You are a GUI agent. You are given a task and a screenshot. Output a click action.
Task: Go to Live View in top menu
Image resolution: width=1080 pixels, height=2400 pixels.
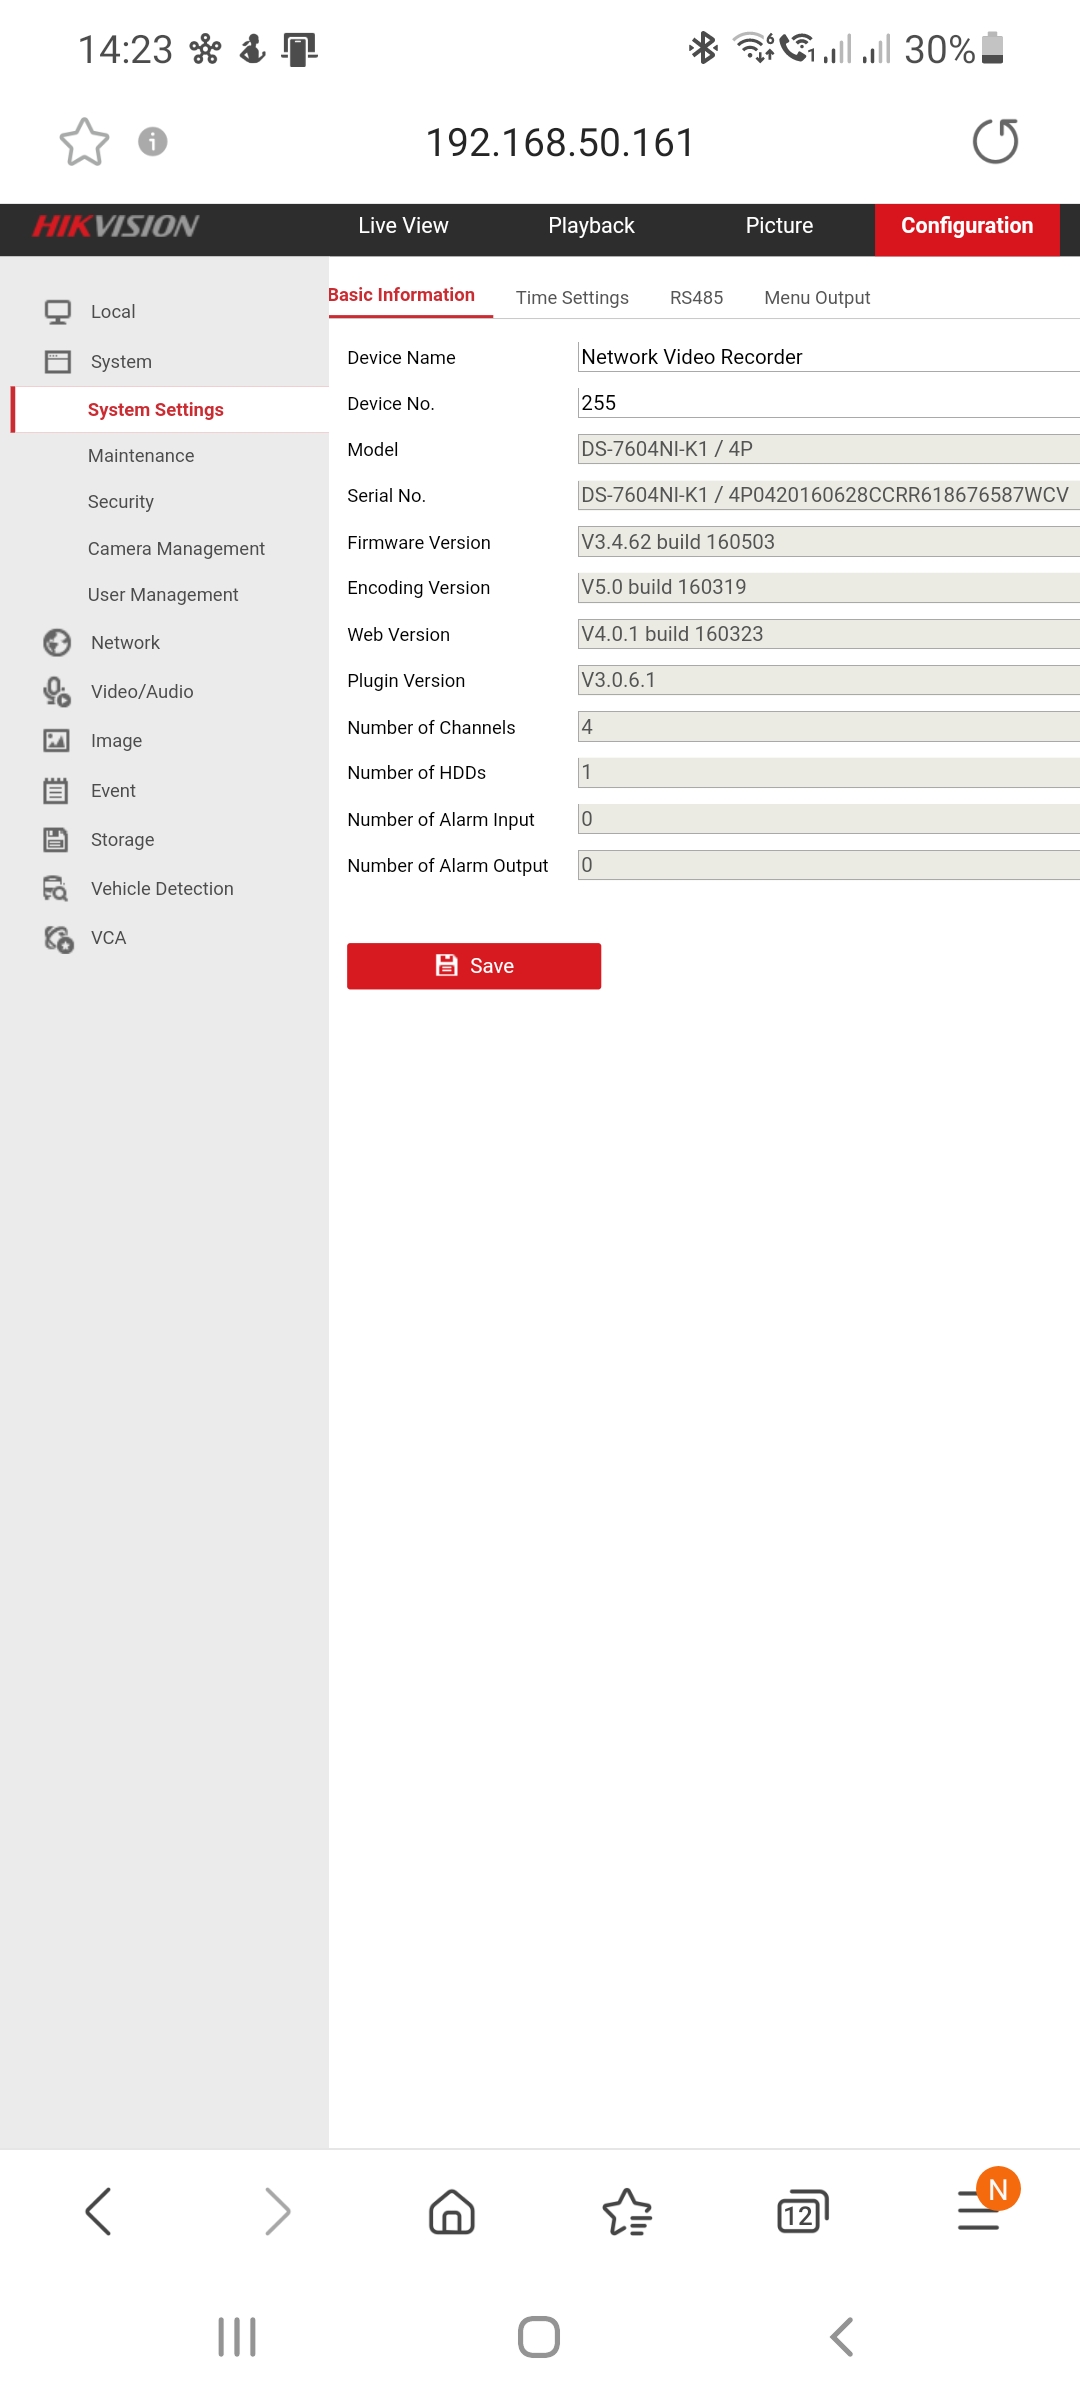(x=403, y=226)
